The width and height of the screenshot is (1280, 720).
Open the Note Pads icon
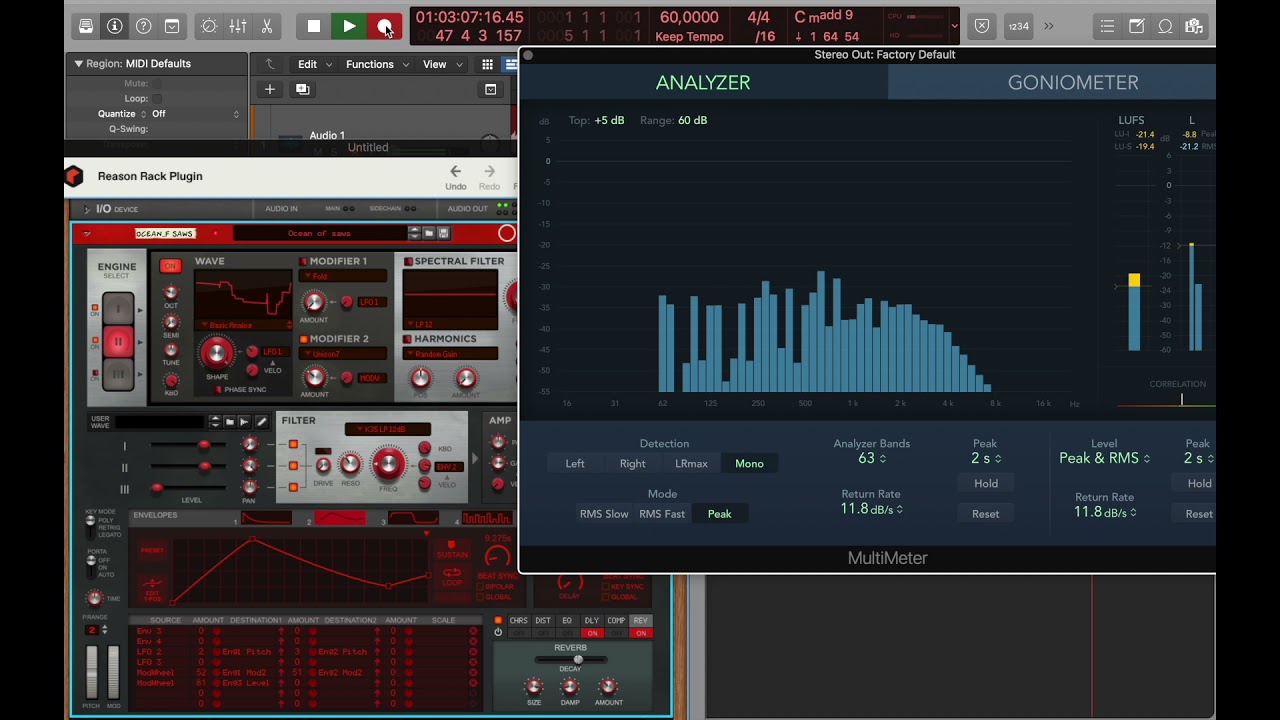(1136, 26)
